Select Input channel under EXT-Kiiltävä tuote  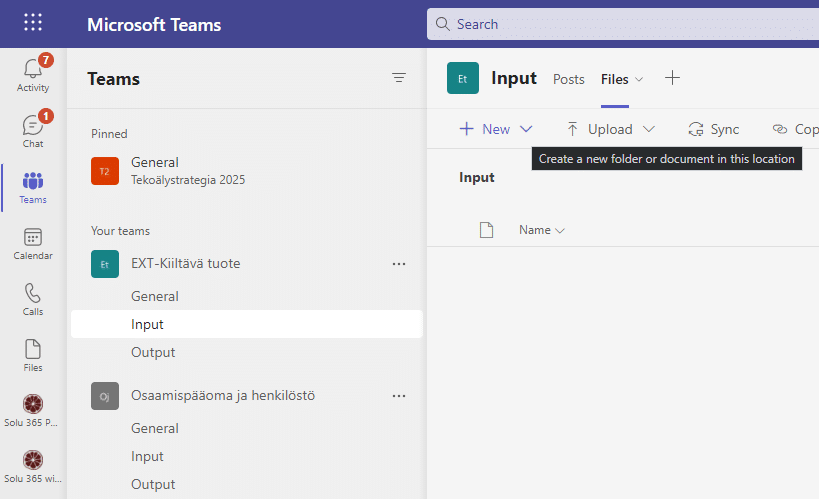pos(247,324)
